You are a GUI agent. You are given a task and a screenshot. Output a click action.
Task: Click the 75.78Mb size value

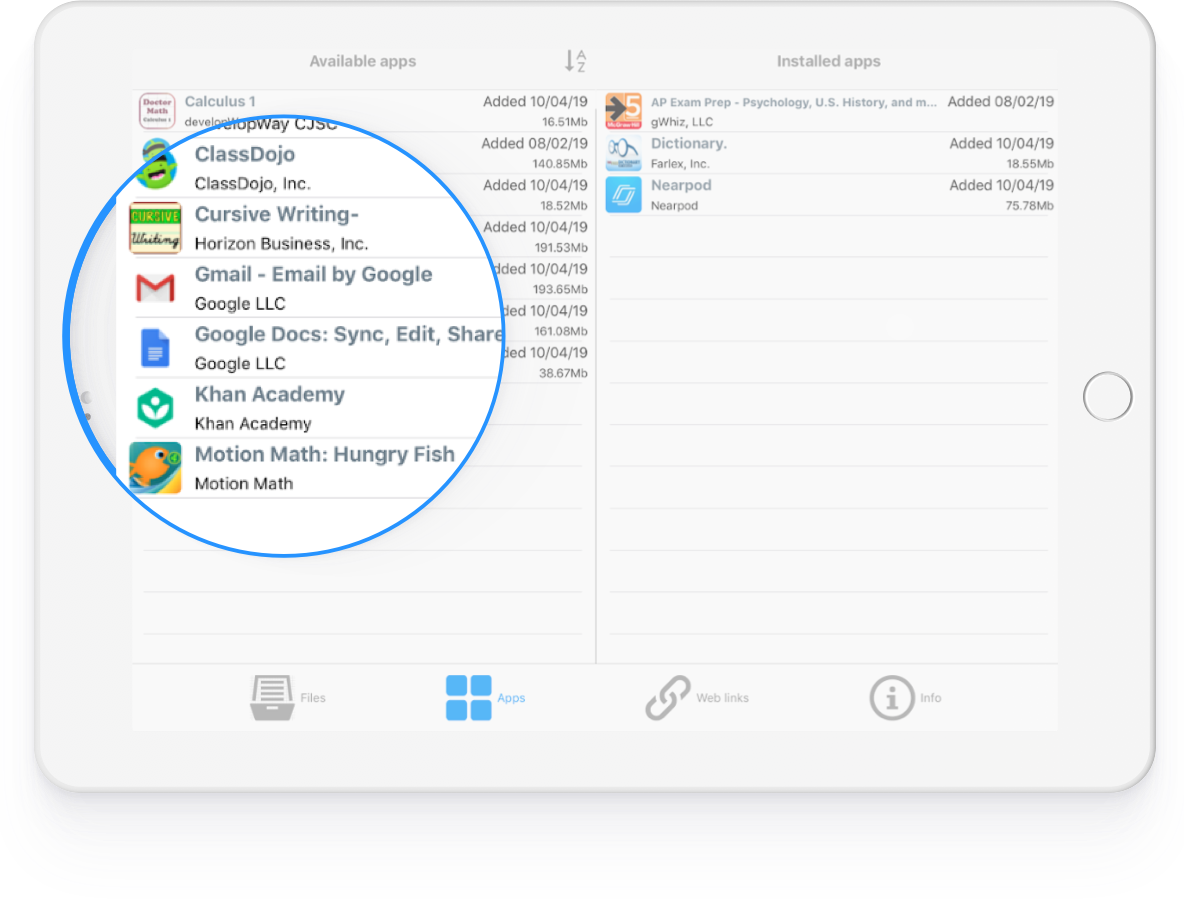tap(1029, 205)
